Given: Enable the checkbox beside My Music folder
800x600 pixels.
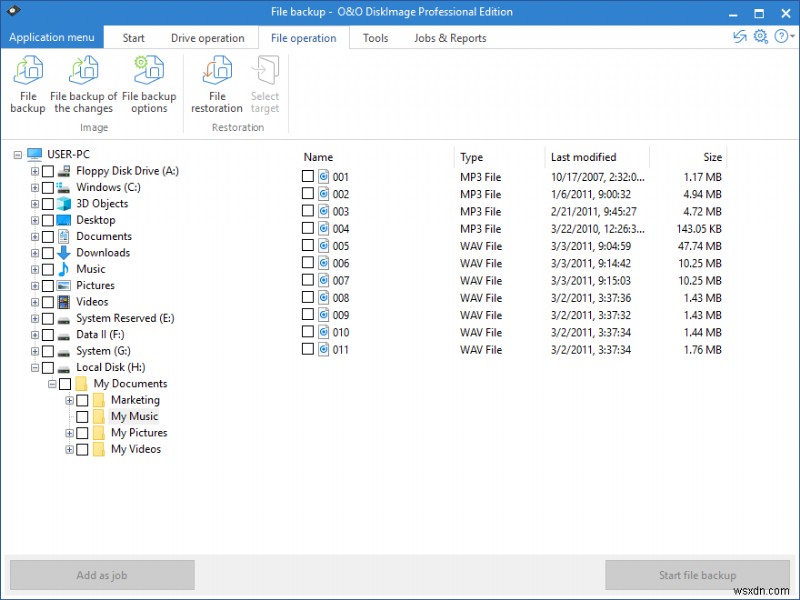Looking at the screenshot, I should 83,416.
